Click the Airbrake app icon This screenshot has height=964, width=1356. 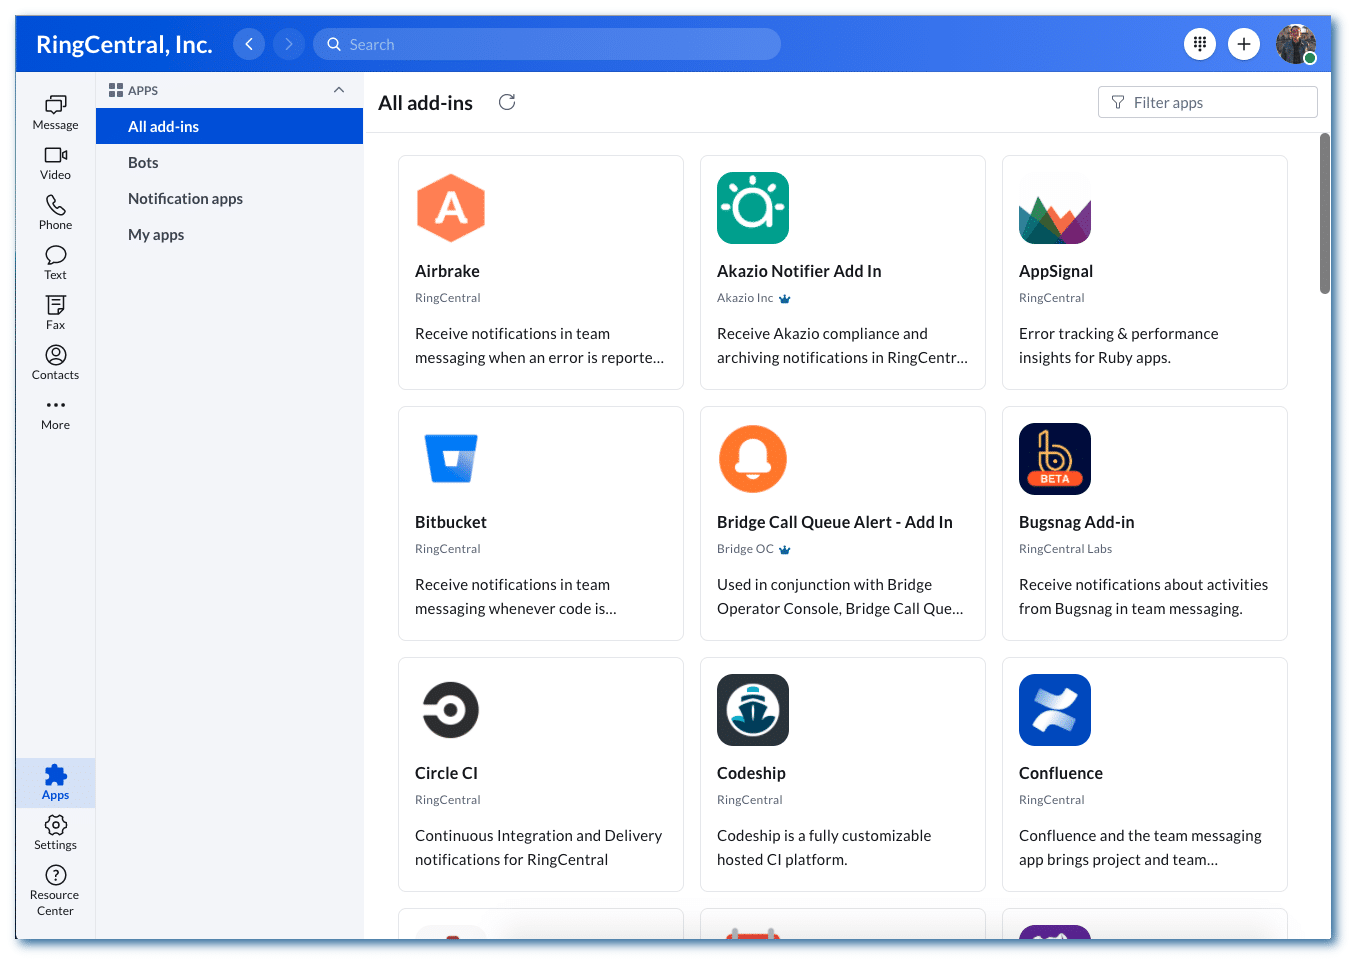[x=451, y=208]
